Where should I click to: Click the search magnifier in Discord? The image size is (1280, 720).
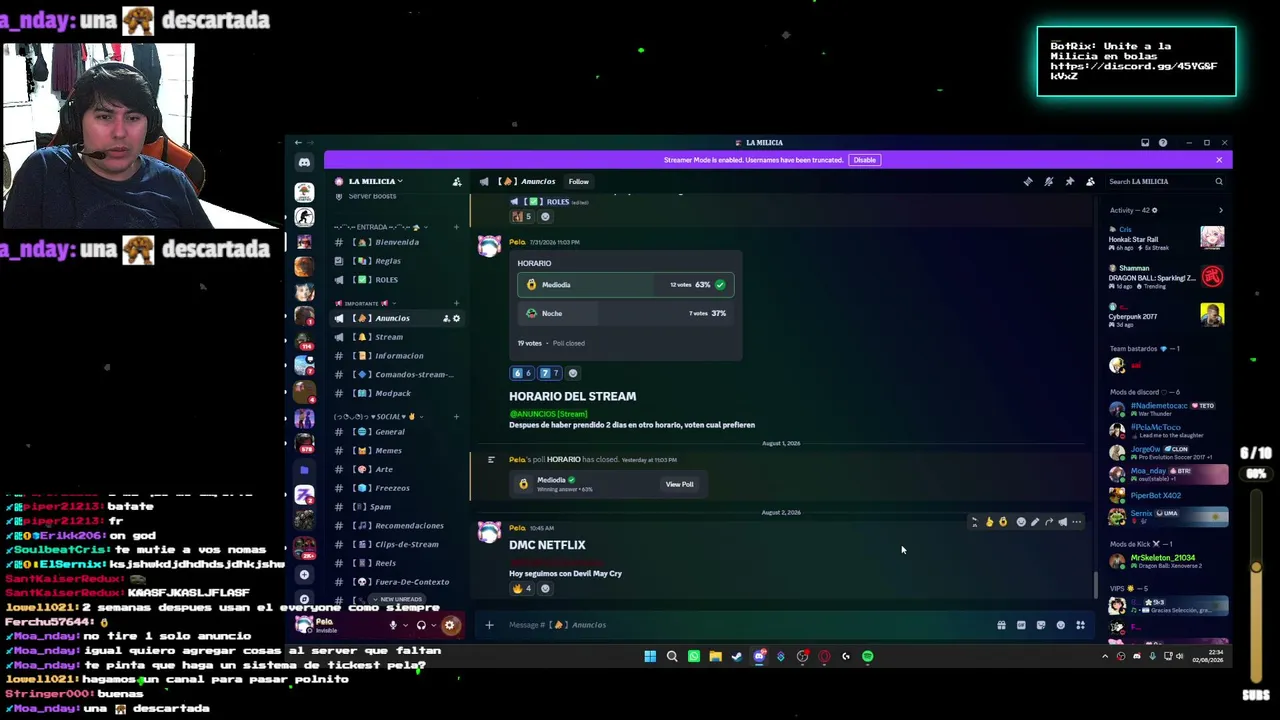click(x=1218, y=181)
